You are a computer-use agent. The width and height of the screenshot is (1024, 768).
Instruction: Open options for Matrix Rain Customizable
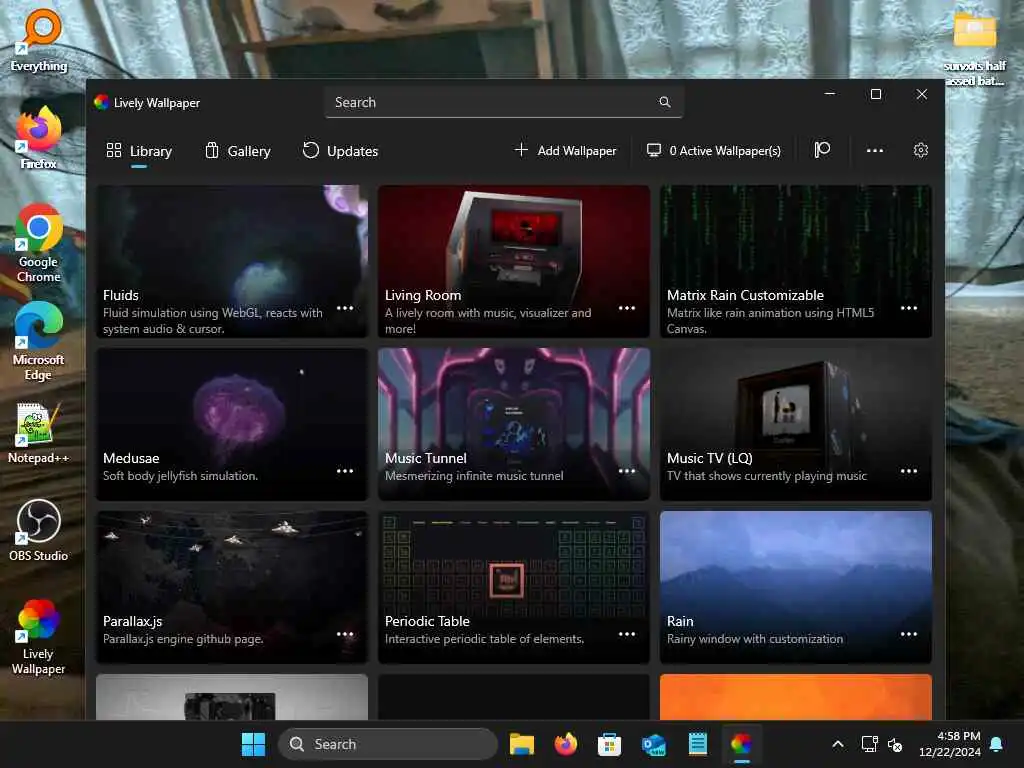click(909, 308)
